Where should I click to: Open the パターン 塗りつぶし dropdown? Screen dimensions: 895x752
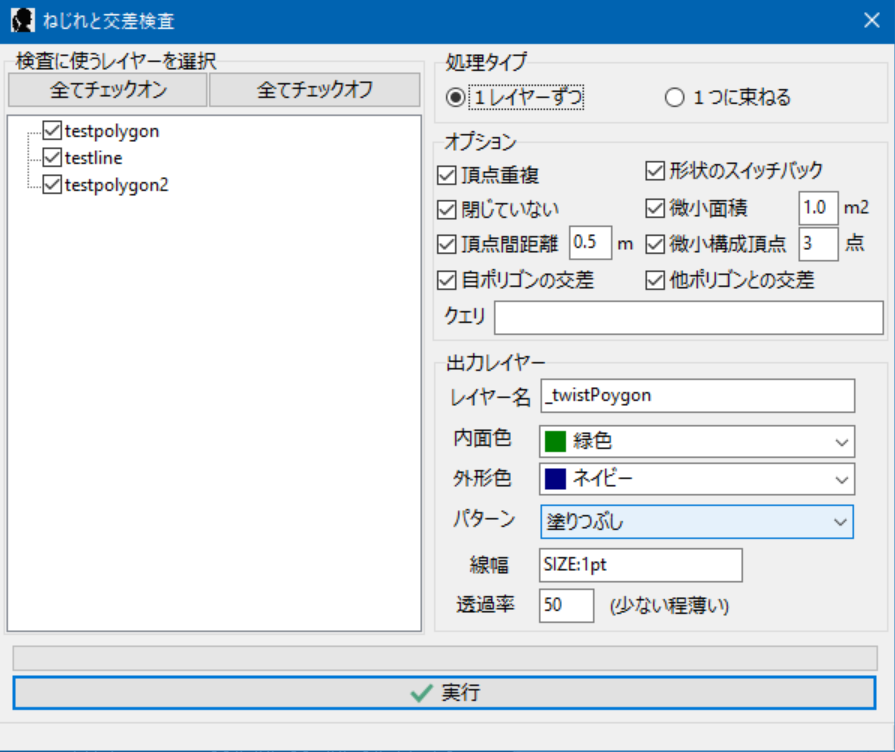click(x=697, y=521)
